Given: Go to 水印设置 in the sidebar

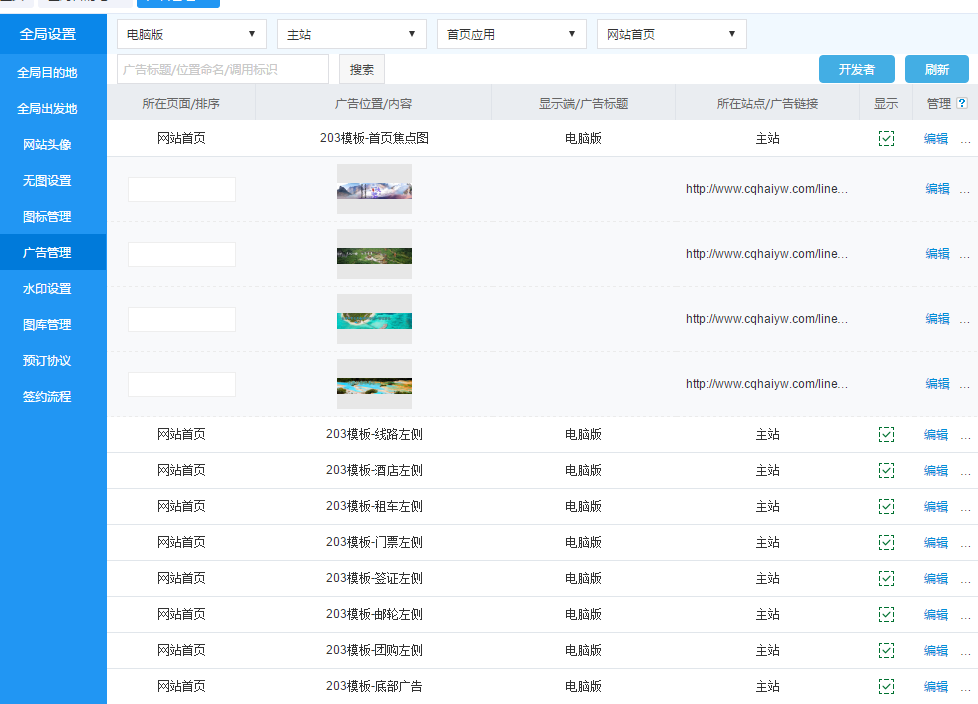Looking at the screenshot, I should 47,289.
